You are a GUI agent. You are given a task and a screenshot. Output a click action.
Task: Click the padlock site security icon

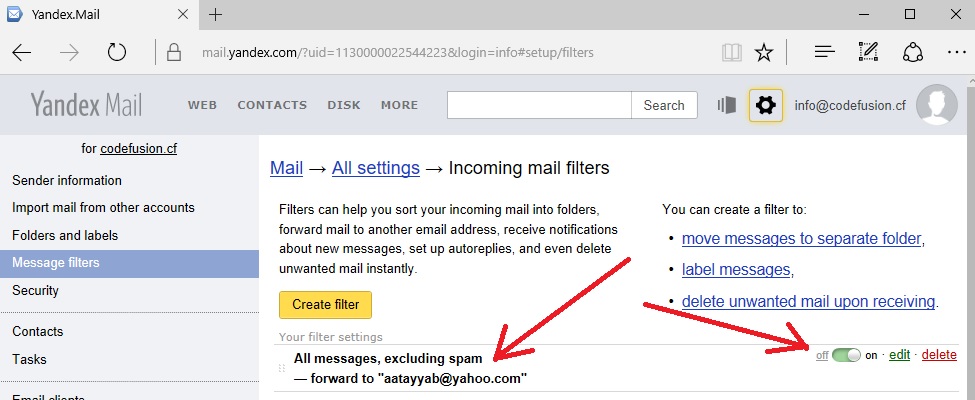[174, 52]
